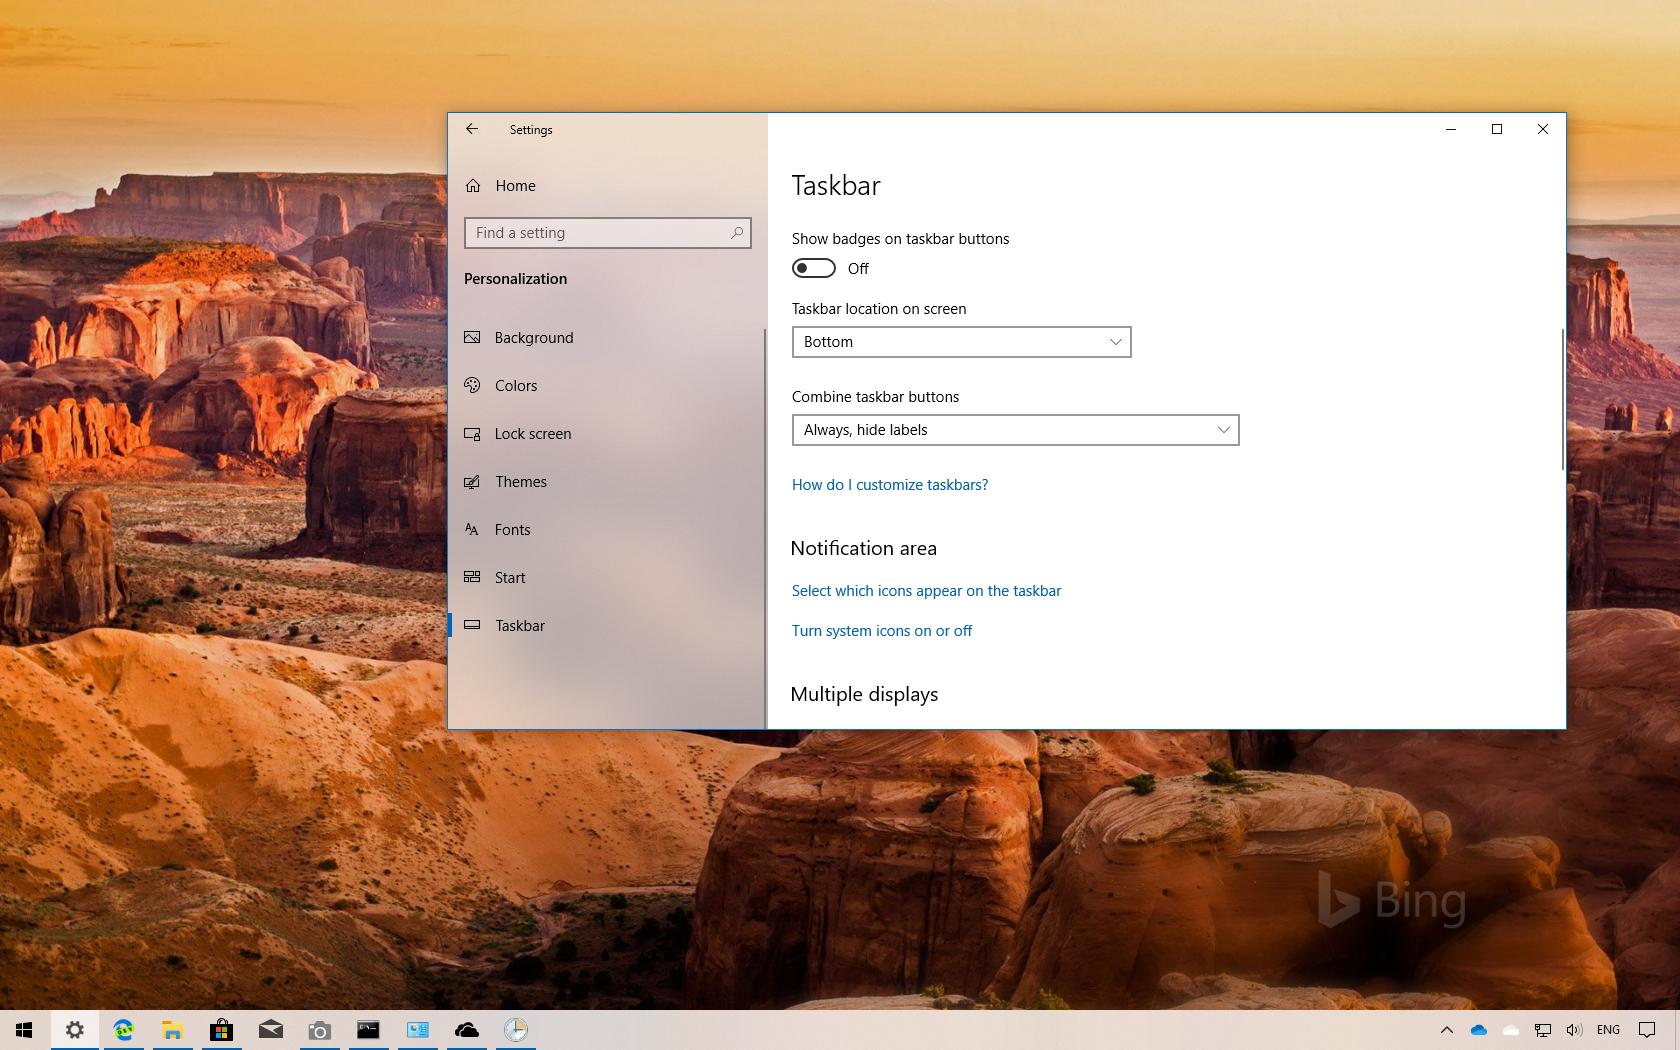Go to Lock screen settings

pyautogui.click(x=606, y=434)
